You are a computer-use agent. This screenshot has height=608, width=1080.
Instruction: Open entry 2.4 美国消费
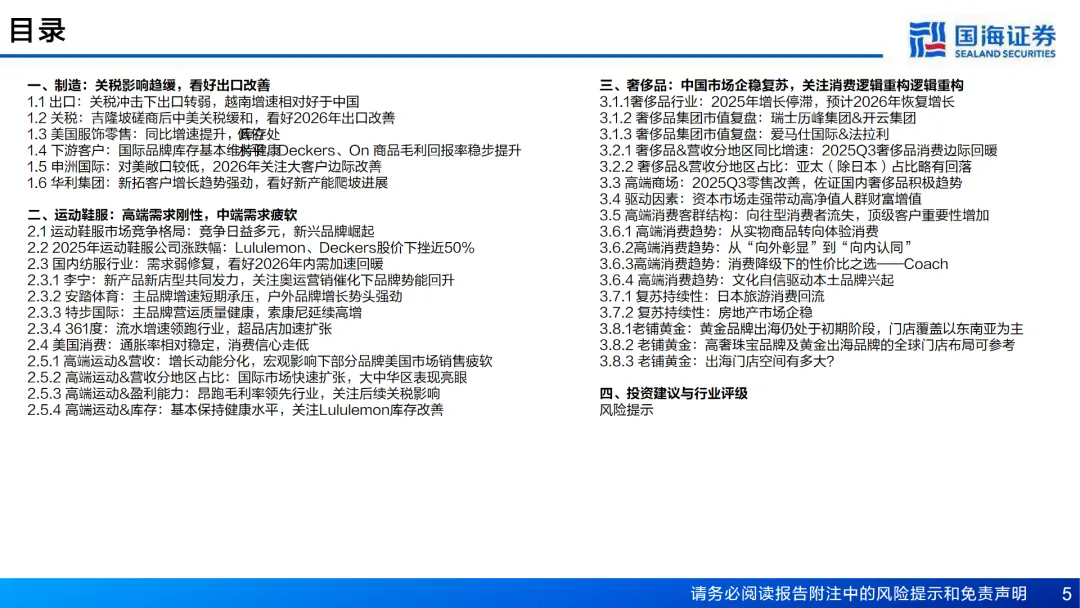click(x=168, y=345)
